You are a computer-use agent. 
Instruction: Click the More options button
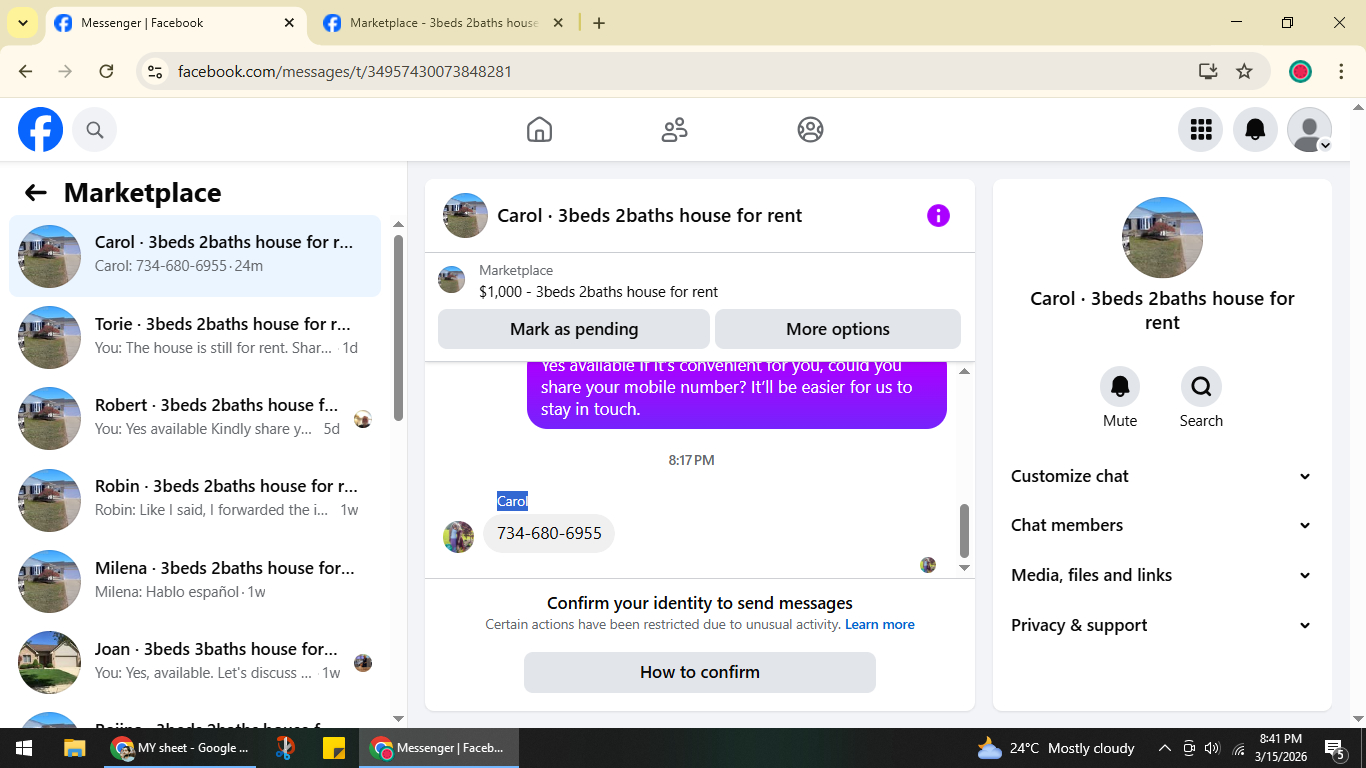coord(838,329)
